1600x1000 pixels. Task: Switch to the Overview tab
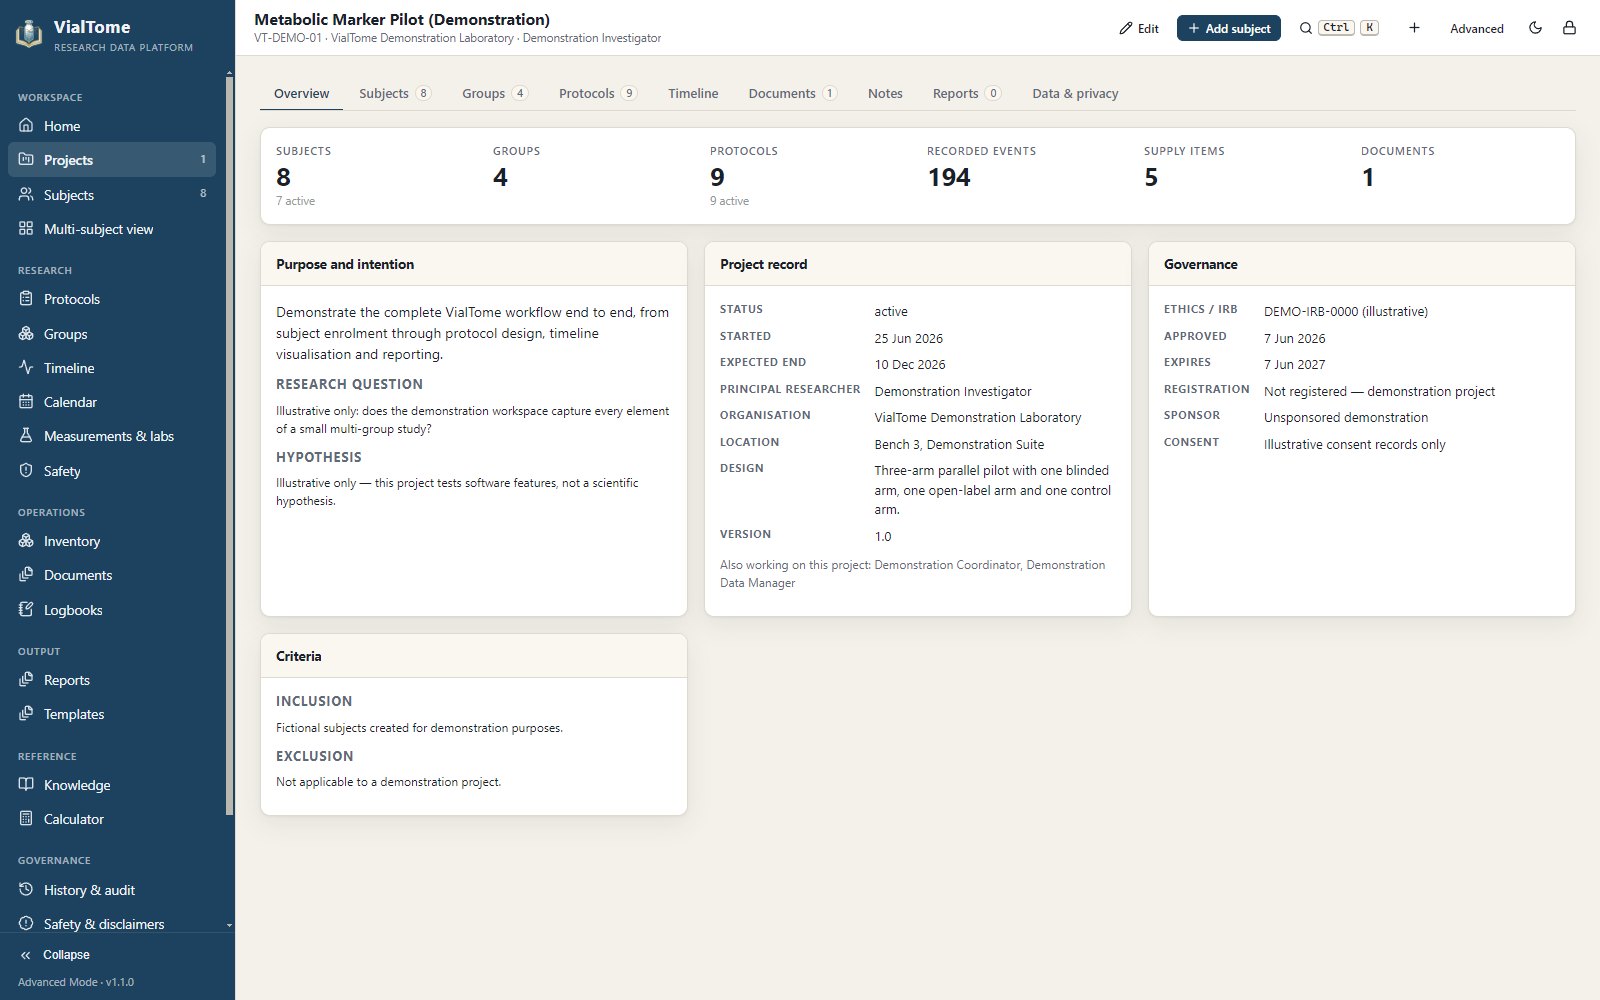pyautogui.click(x=301, y=93)
